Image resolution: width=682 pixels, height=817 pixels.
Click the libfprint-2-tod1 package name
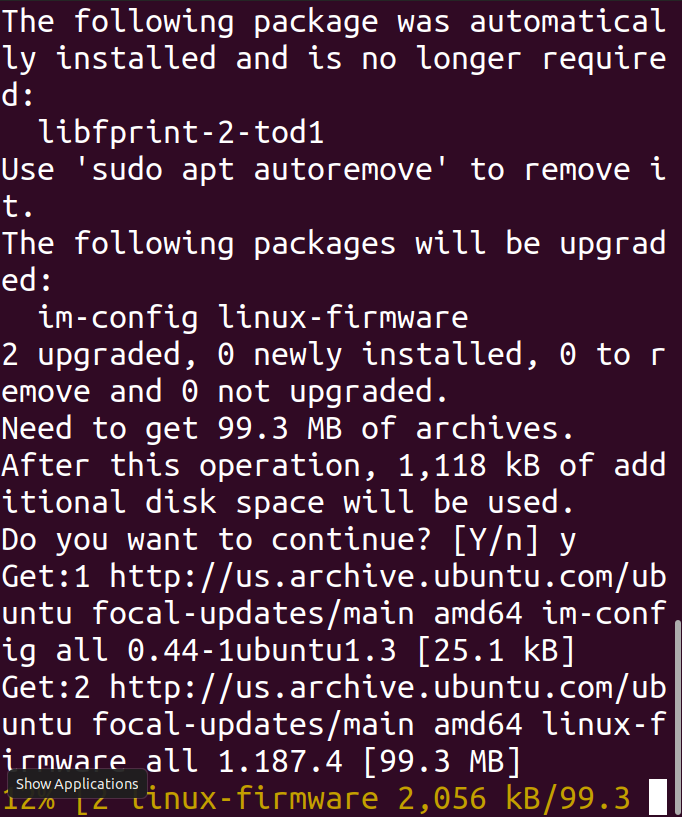click(181, 132)
